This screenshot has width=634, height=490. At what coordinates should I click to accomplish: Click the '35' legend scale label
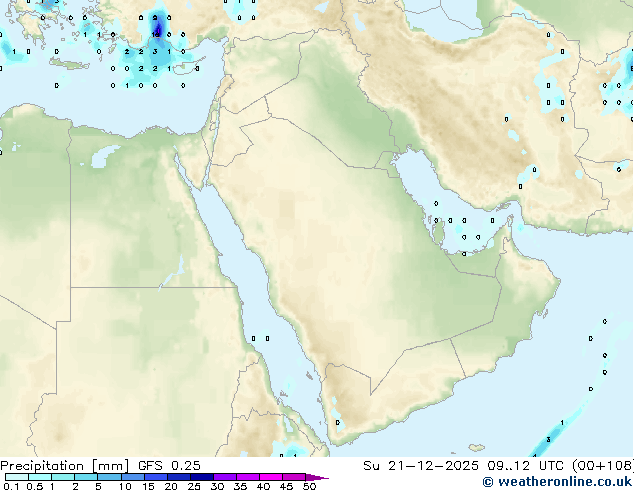(240, 486)
